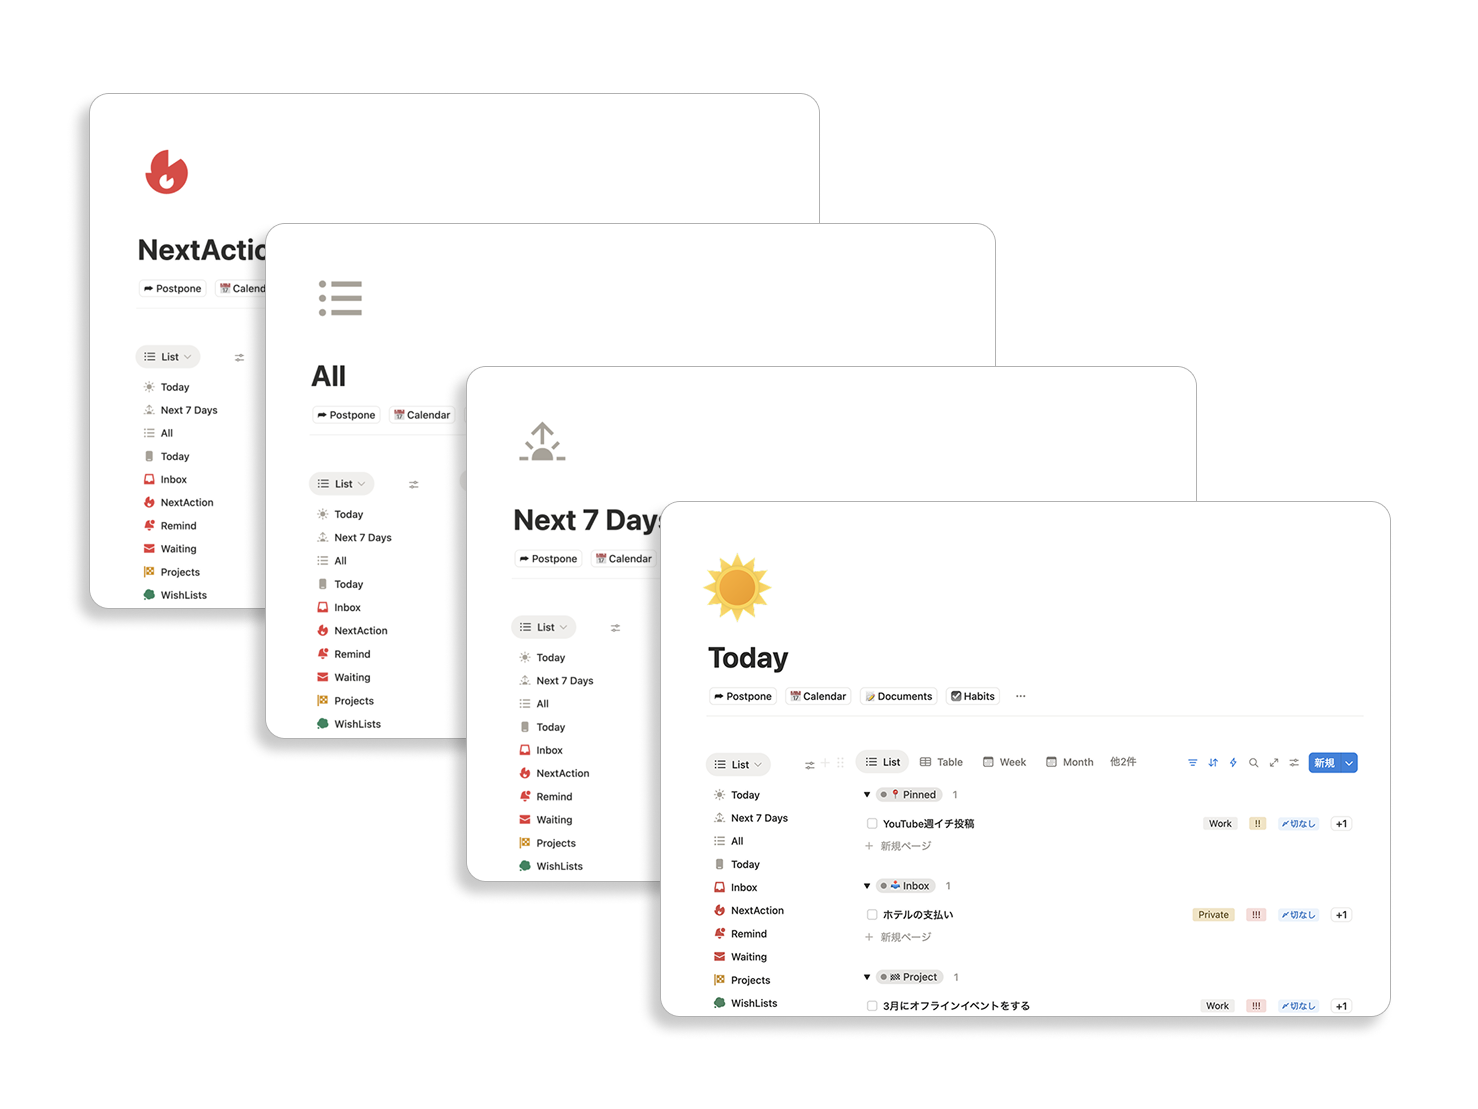Click the large sun icon above Today title
This screenshot has height=1109, width=1478.
pyautogui.click(x=737, y=588)
